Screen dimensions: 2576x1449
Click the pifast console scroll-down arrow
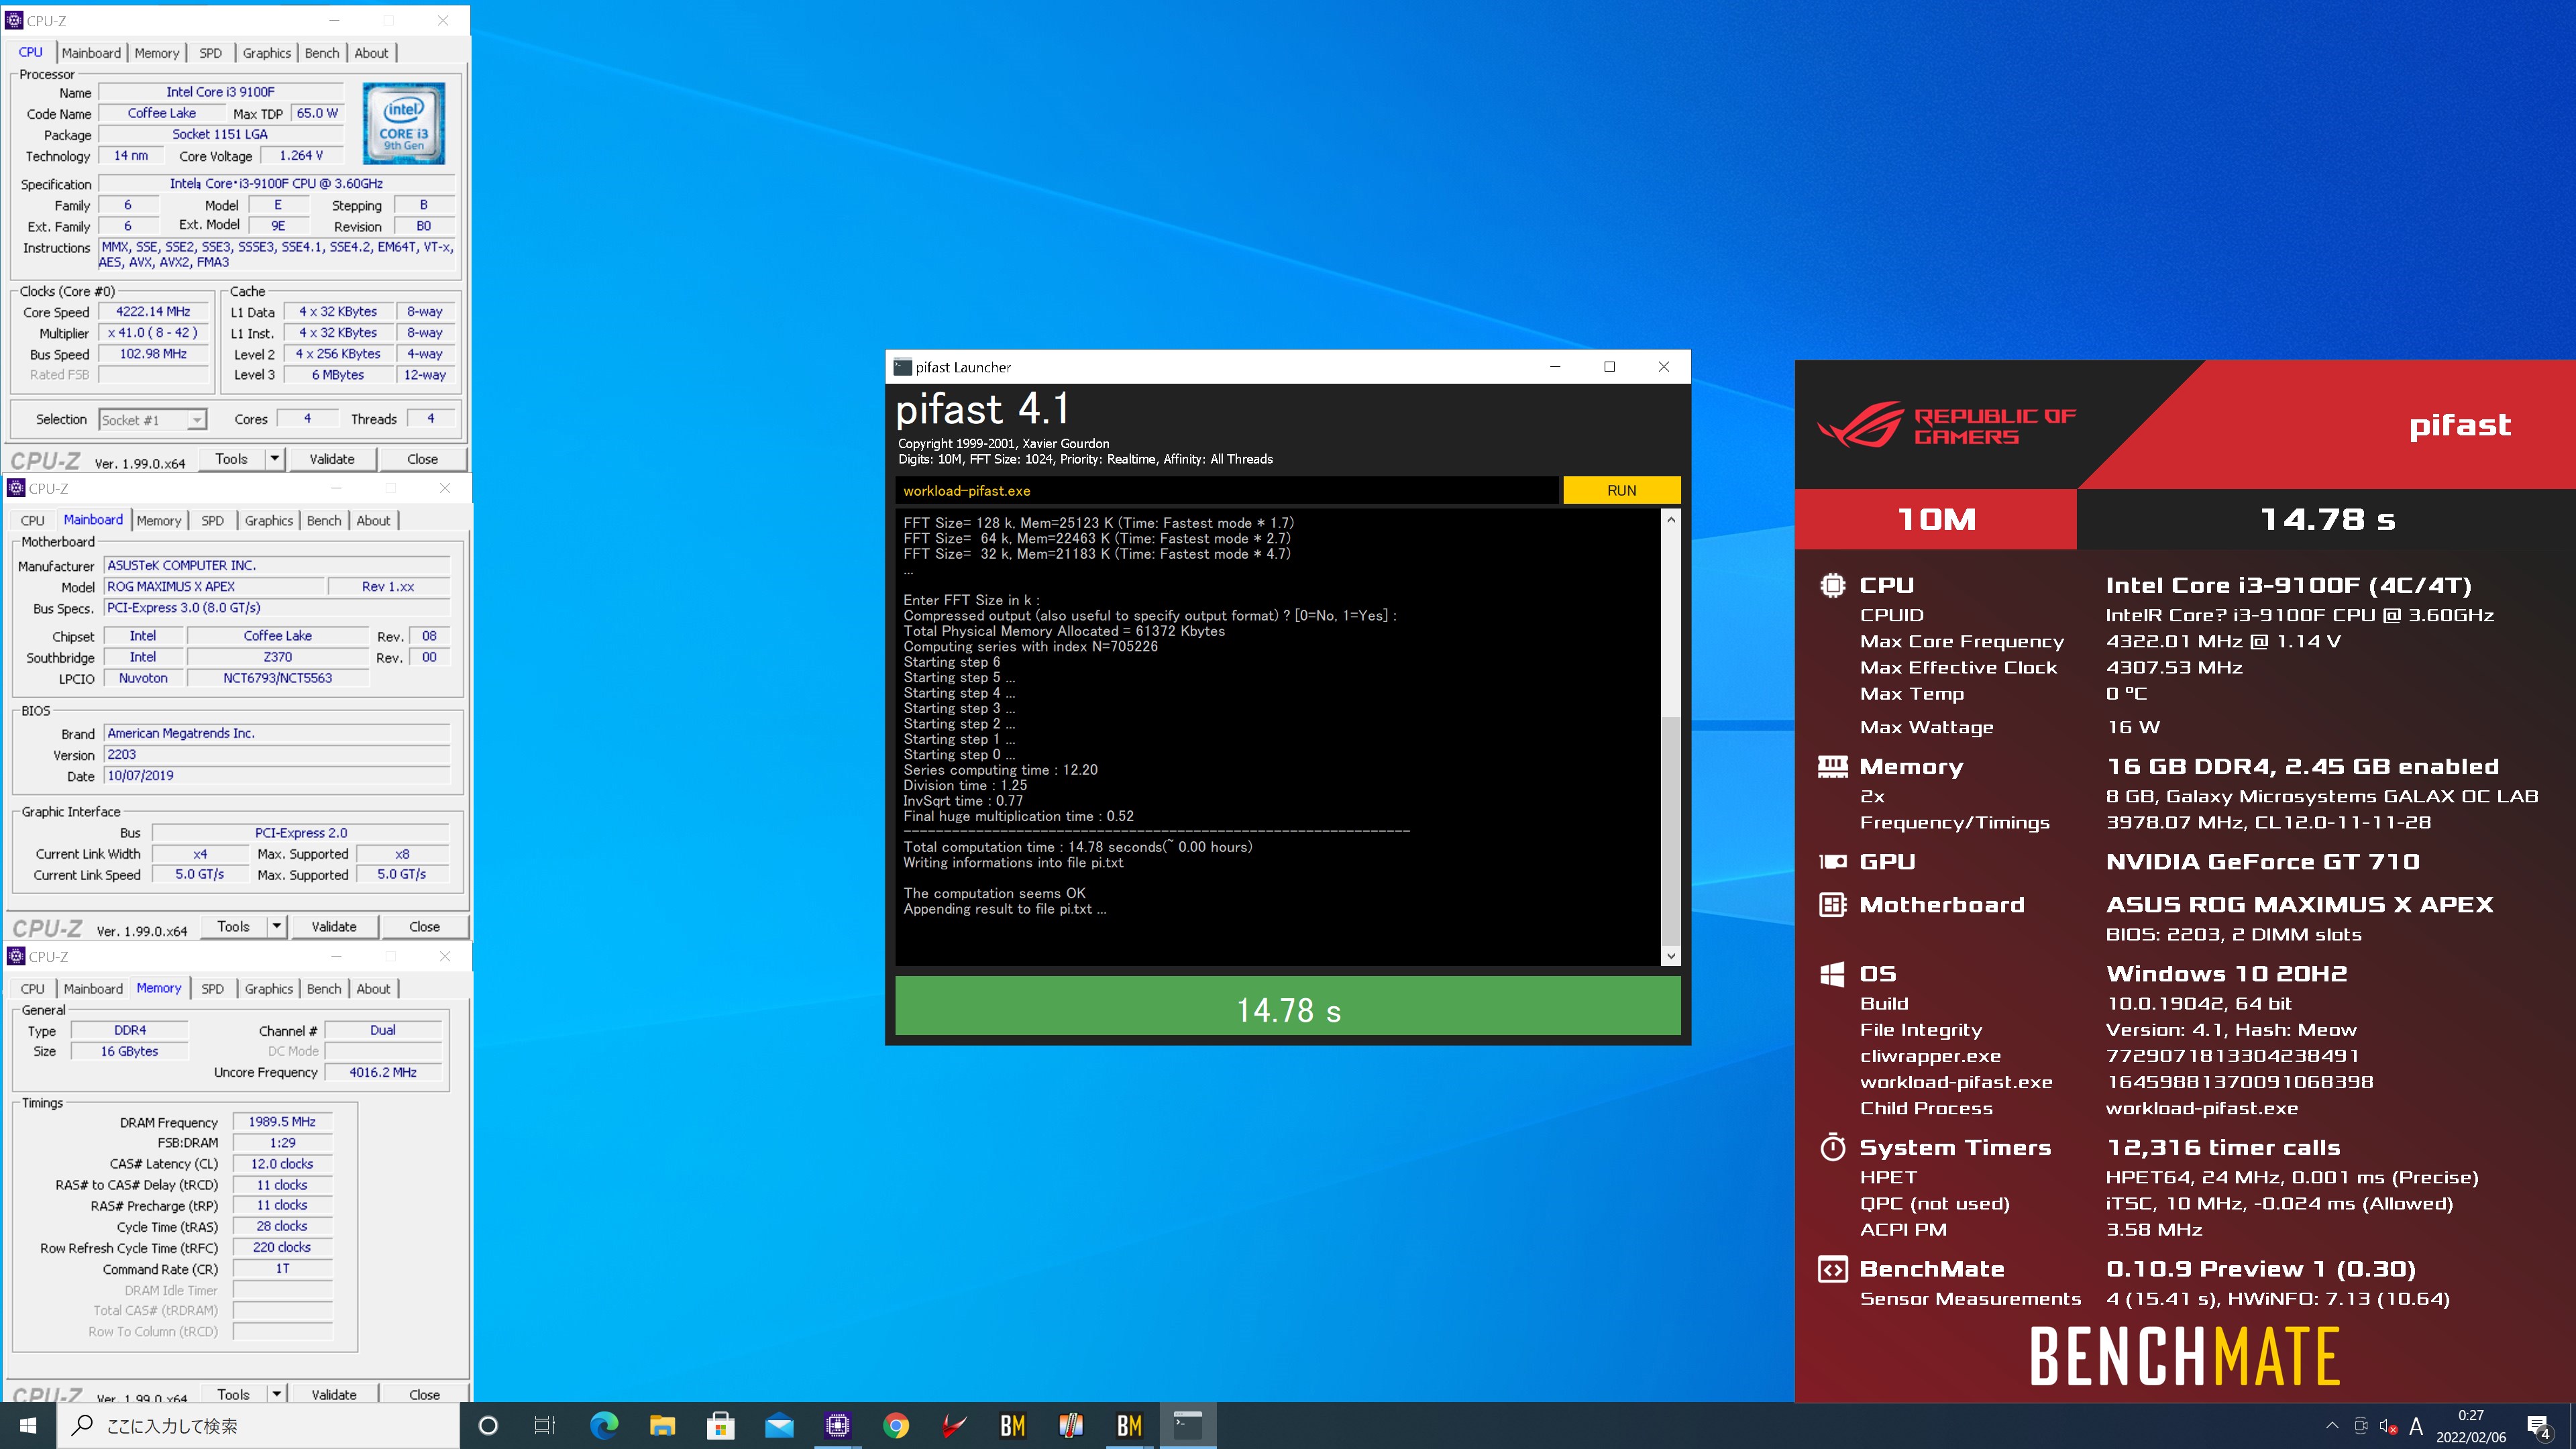[1670, 956]
